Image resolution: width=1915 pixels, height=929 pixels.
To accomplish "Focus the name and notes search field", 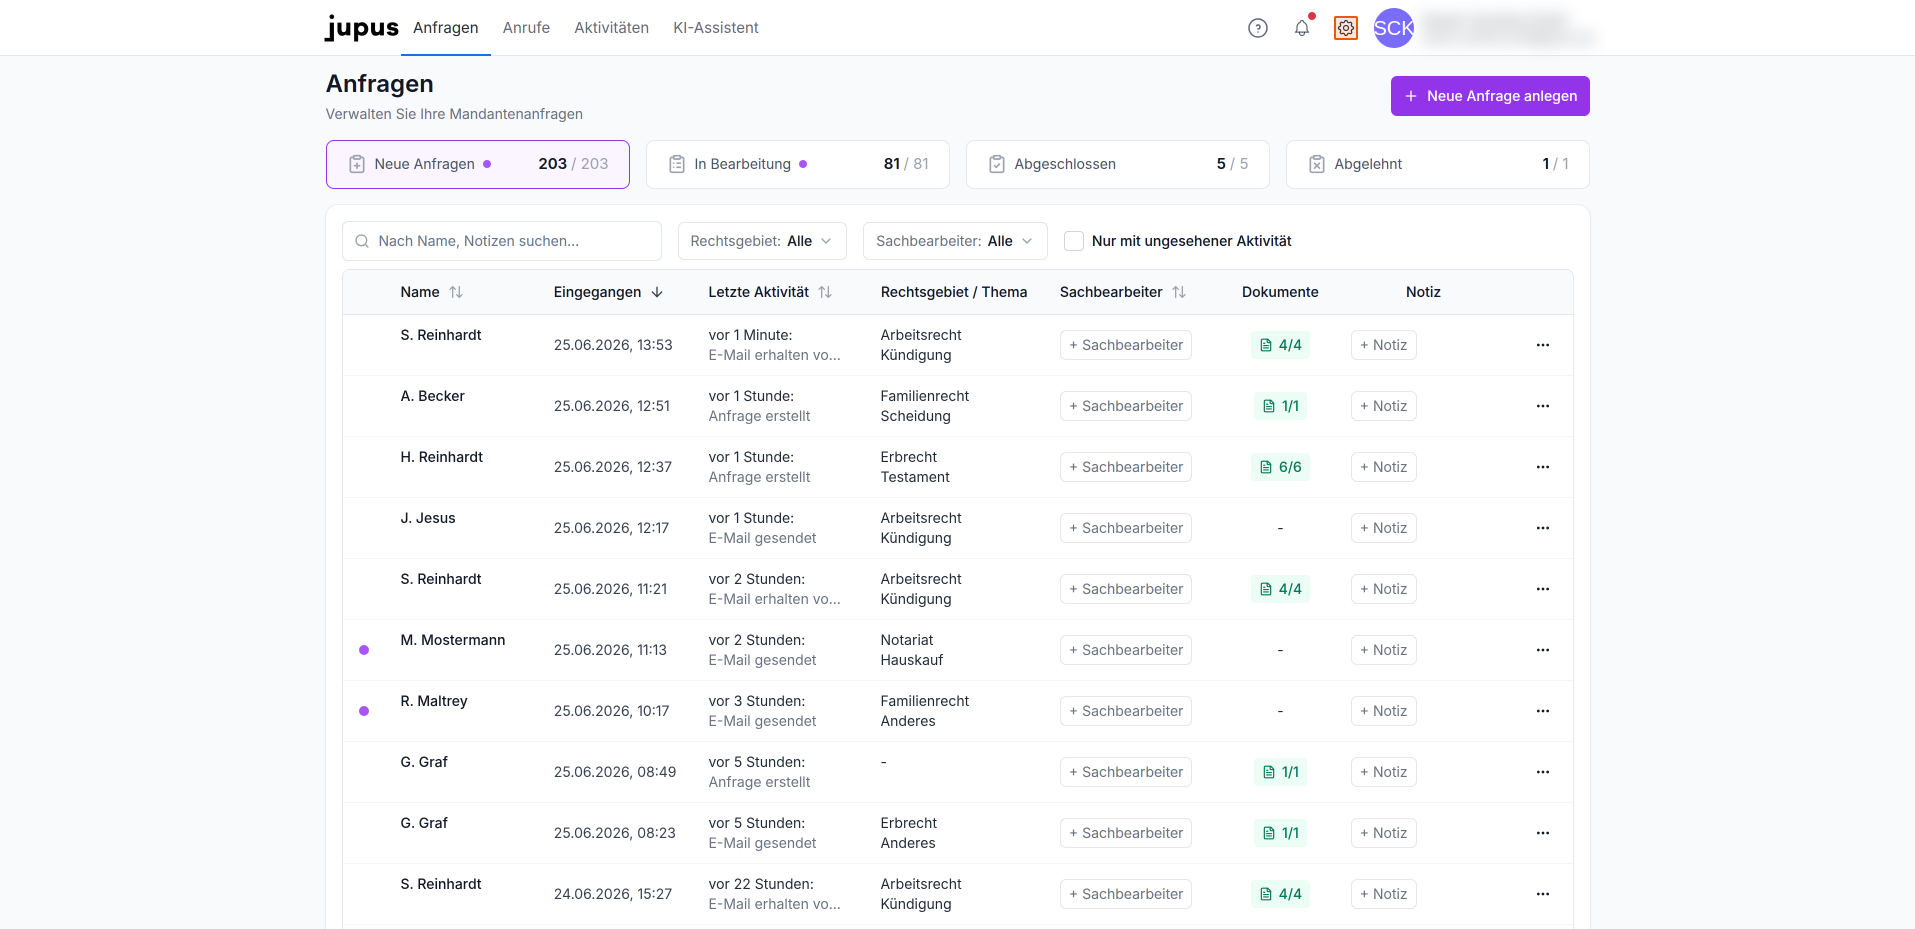I will click(x=502, y=241).
